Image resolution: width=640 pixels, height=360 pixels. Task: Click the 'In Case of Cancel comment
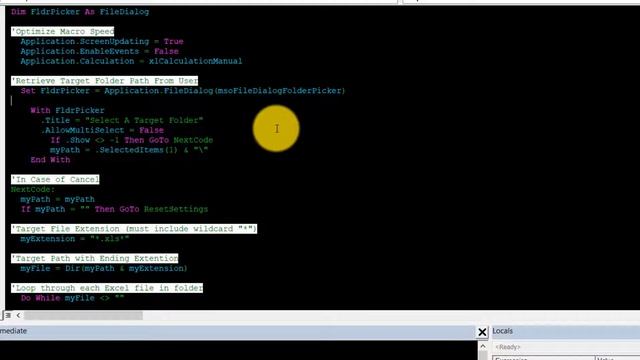tap(55, 180)
